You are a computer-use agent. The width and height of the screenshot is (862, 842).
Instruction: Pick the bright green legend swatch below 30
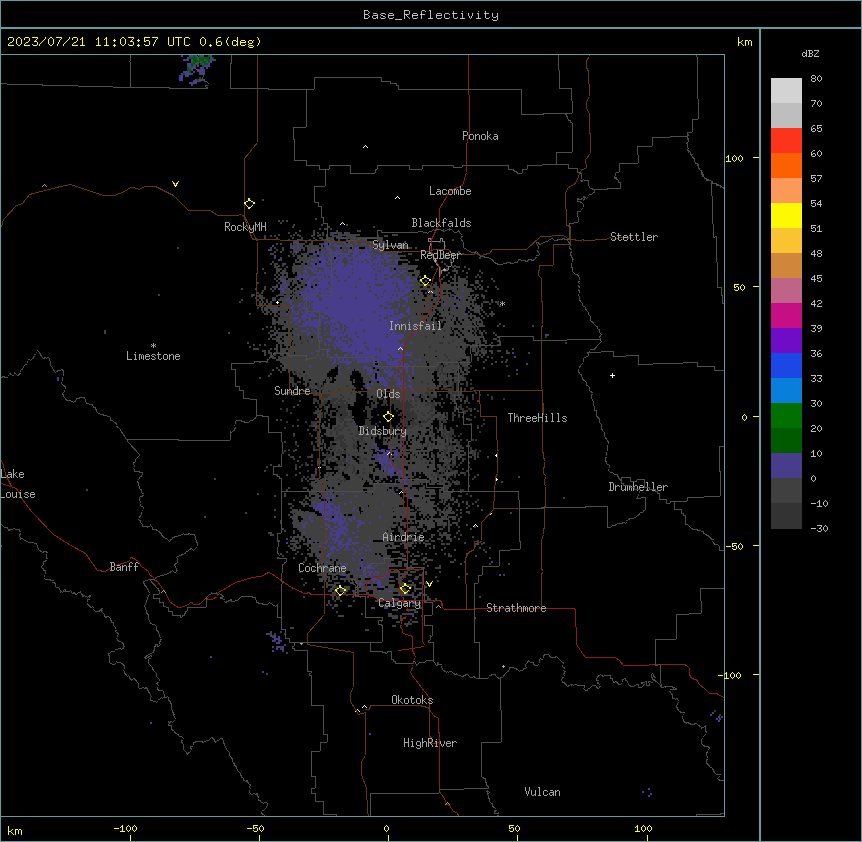pyautogui.click(x=786, y=416)
